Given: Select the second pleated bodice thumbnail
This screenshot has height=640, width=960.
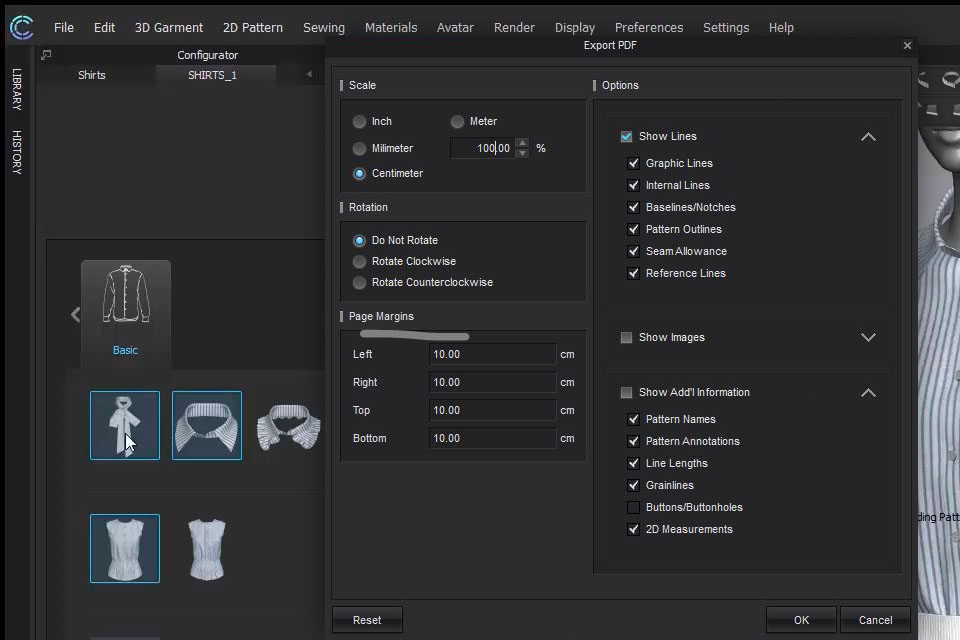Looking at the screenshot, I should tap(207, 549).
